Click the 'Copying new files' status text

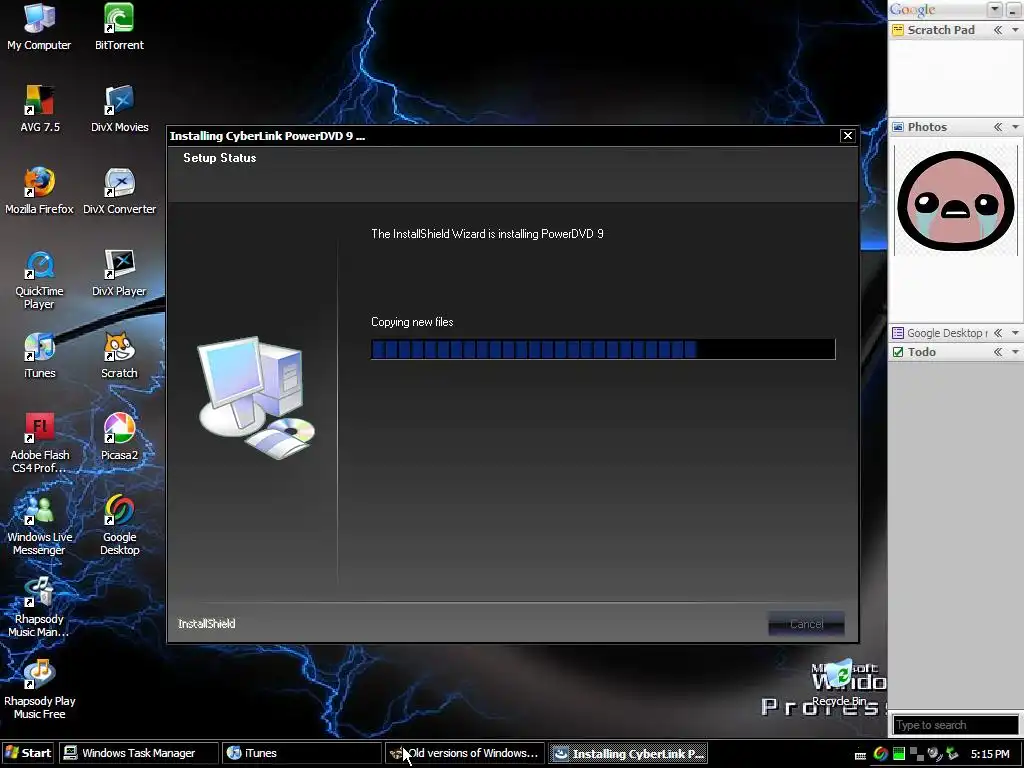pyautogui.click(x=412, y=322)
